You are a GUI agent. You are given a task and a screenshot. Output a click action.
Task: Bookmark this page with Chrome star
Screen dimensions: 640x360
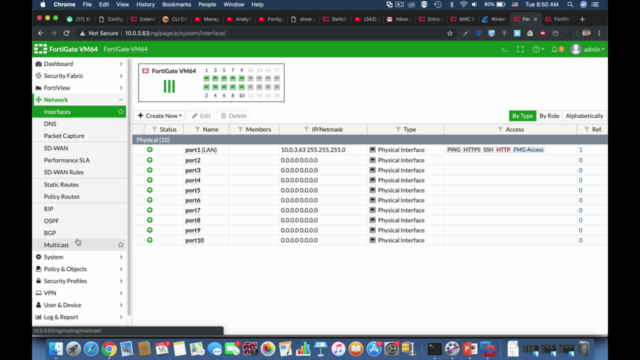pyautogui.click(x=450, y=33)
